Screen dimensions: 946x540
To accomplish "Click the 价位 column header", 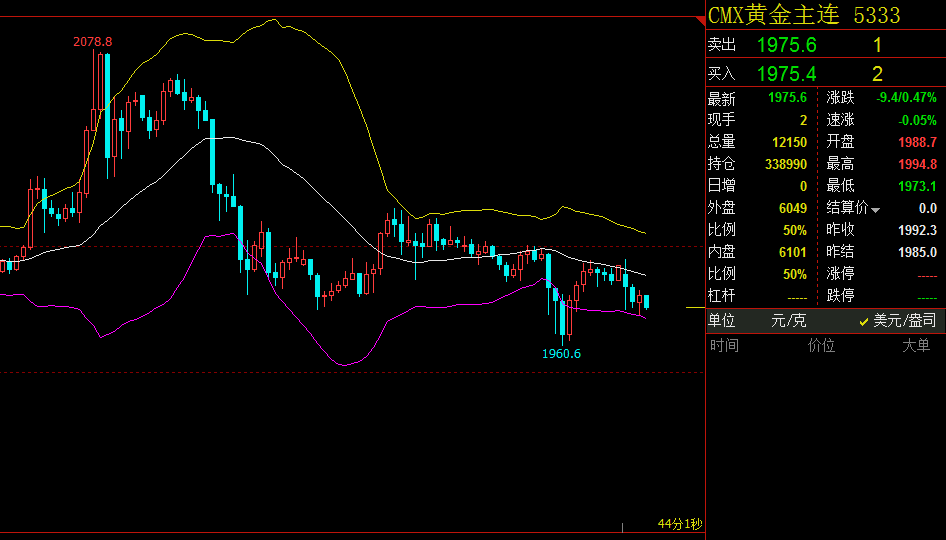I will 821,345.
